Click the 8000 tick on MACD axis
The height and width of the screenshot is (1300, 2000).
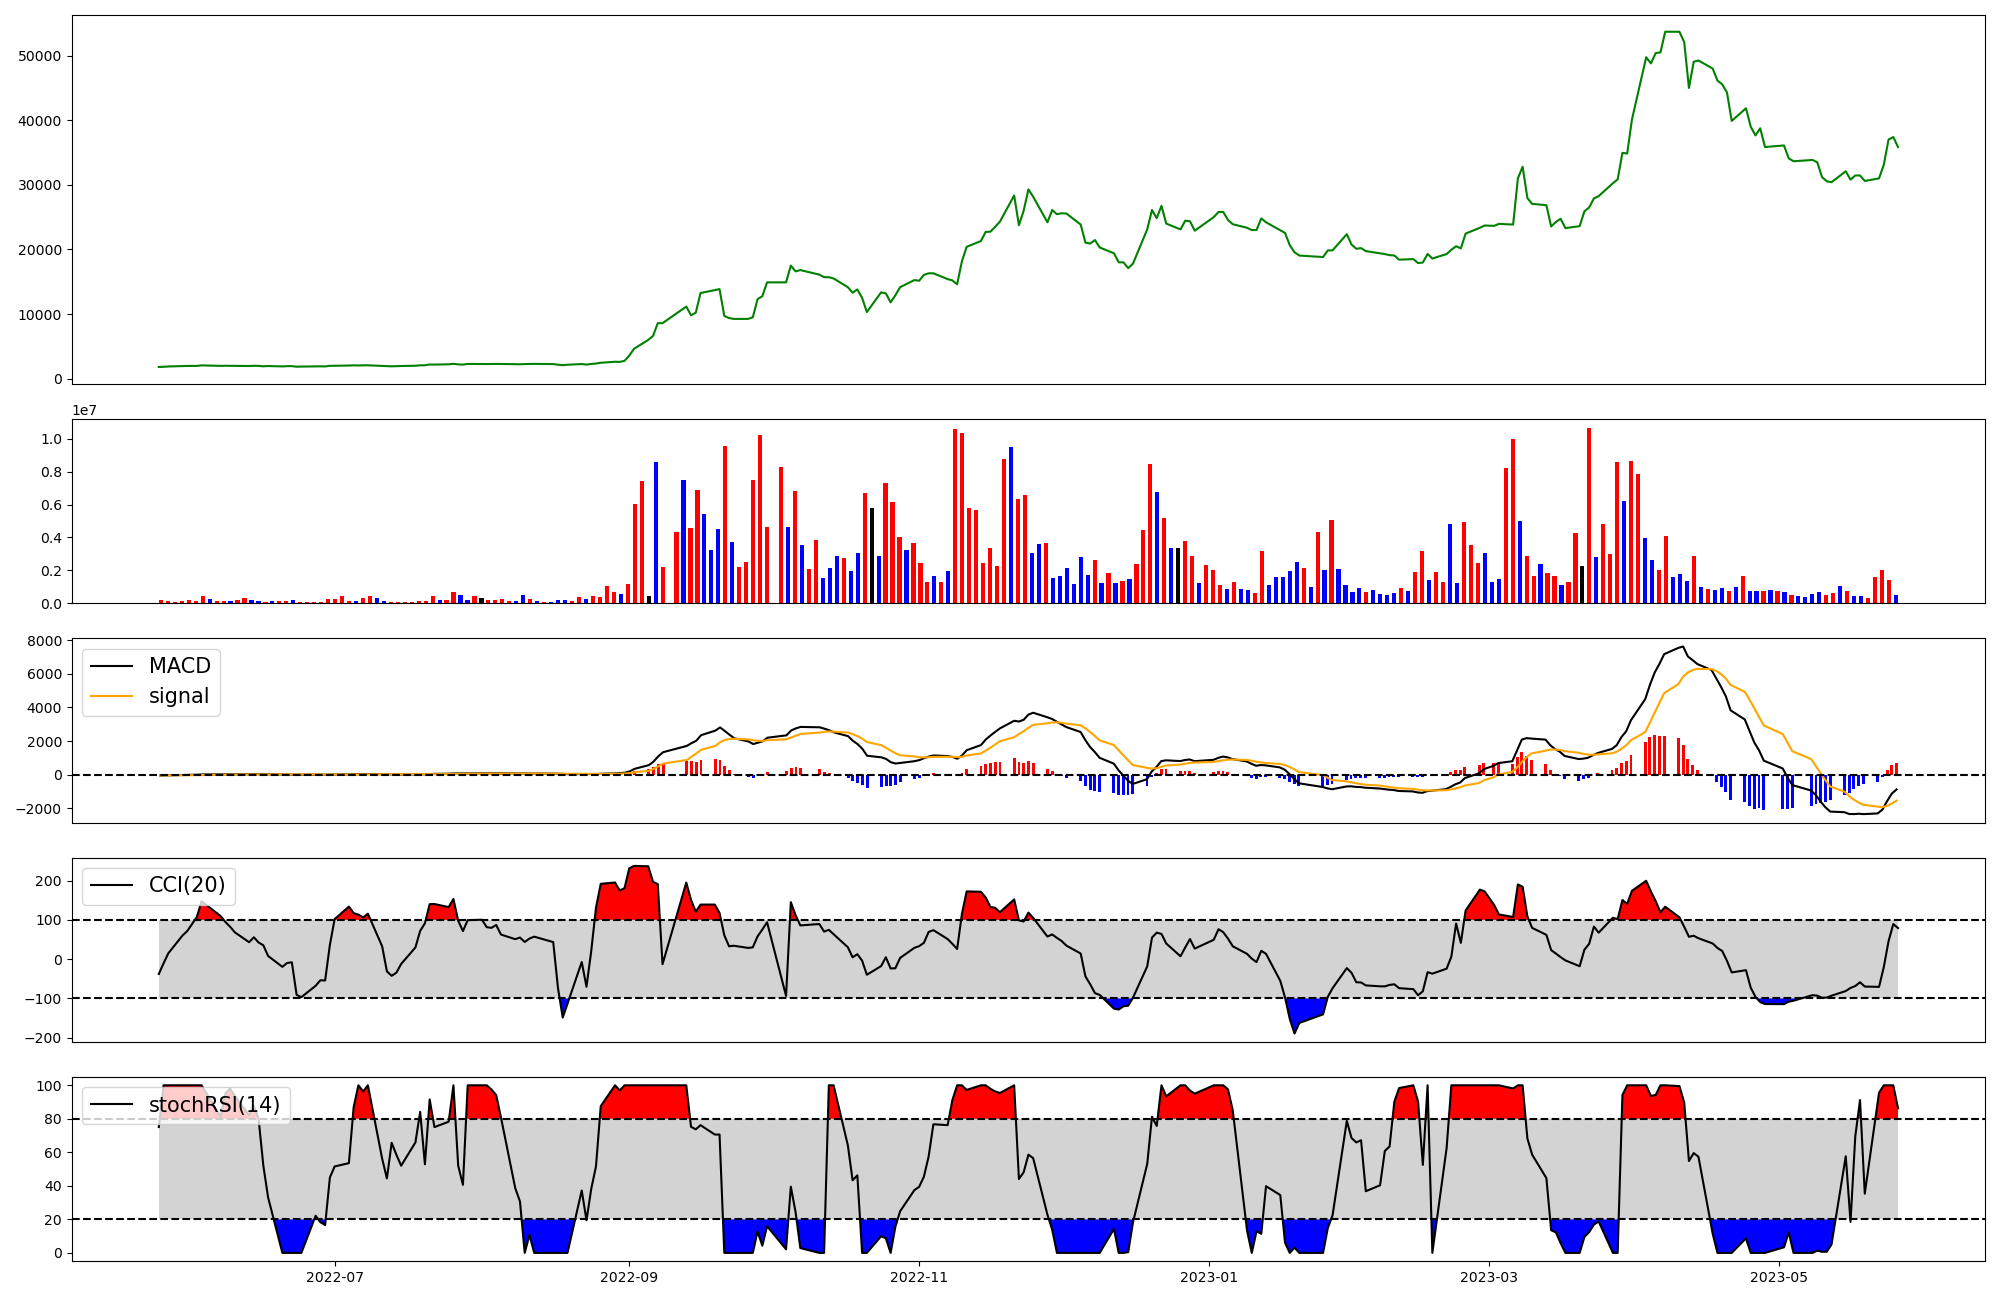46,641
